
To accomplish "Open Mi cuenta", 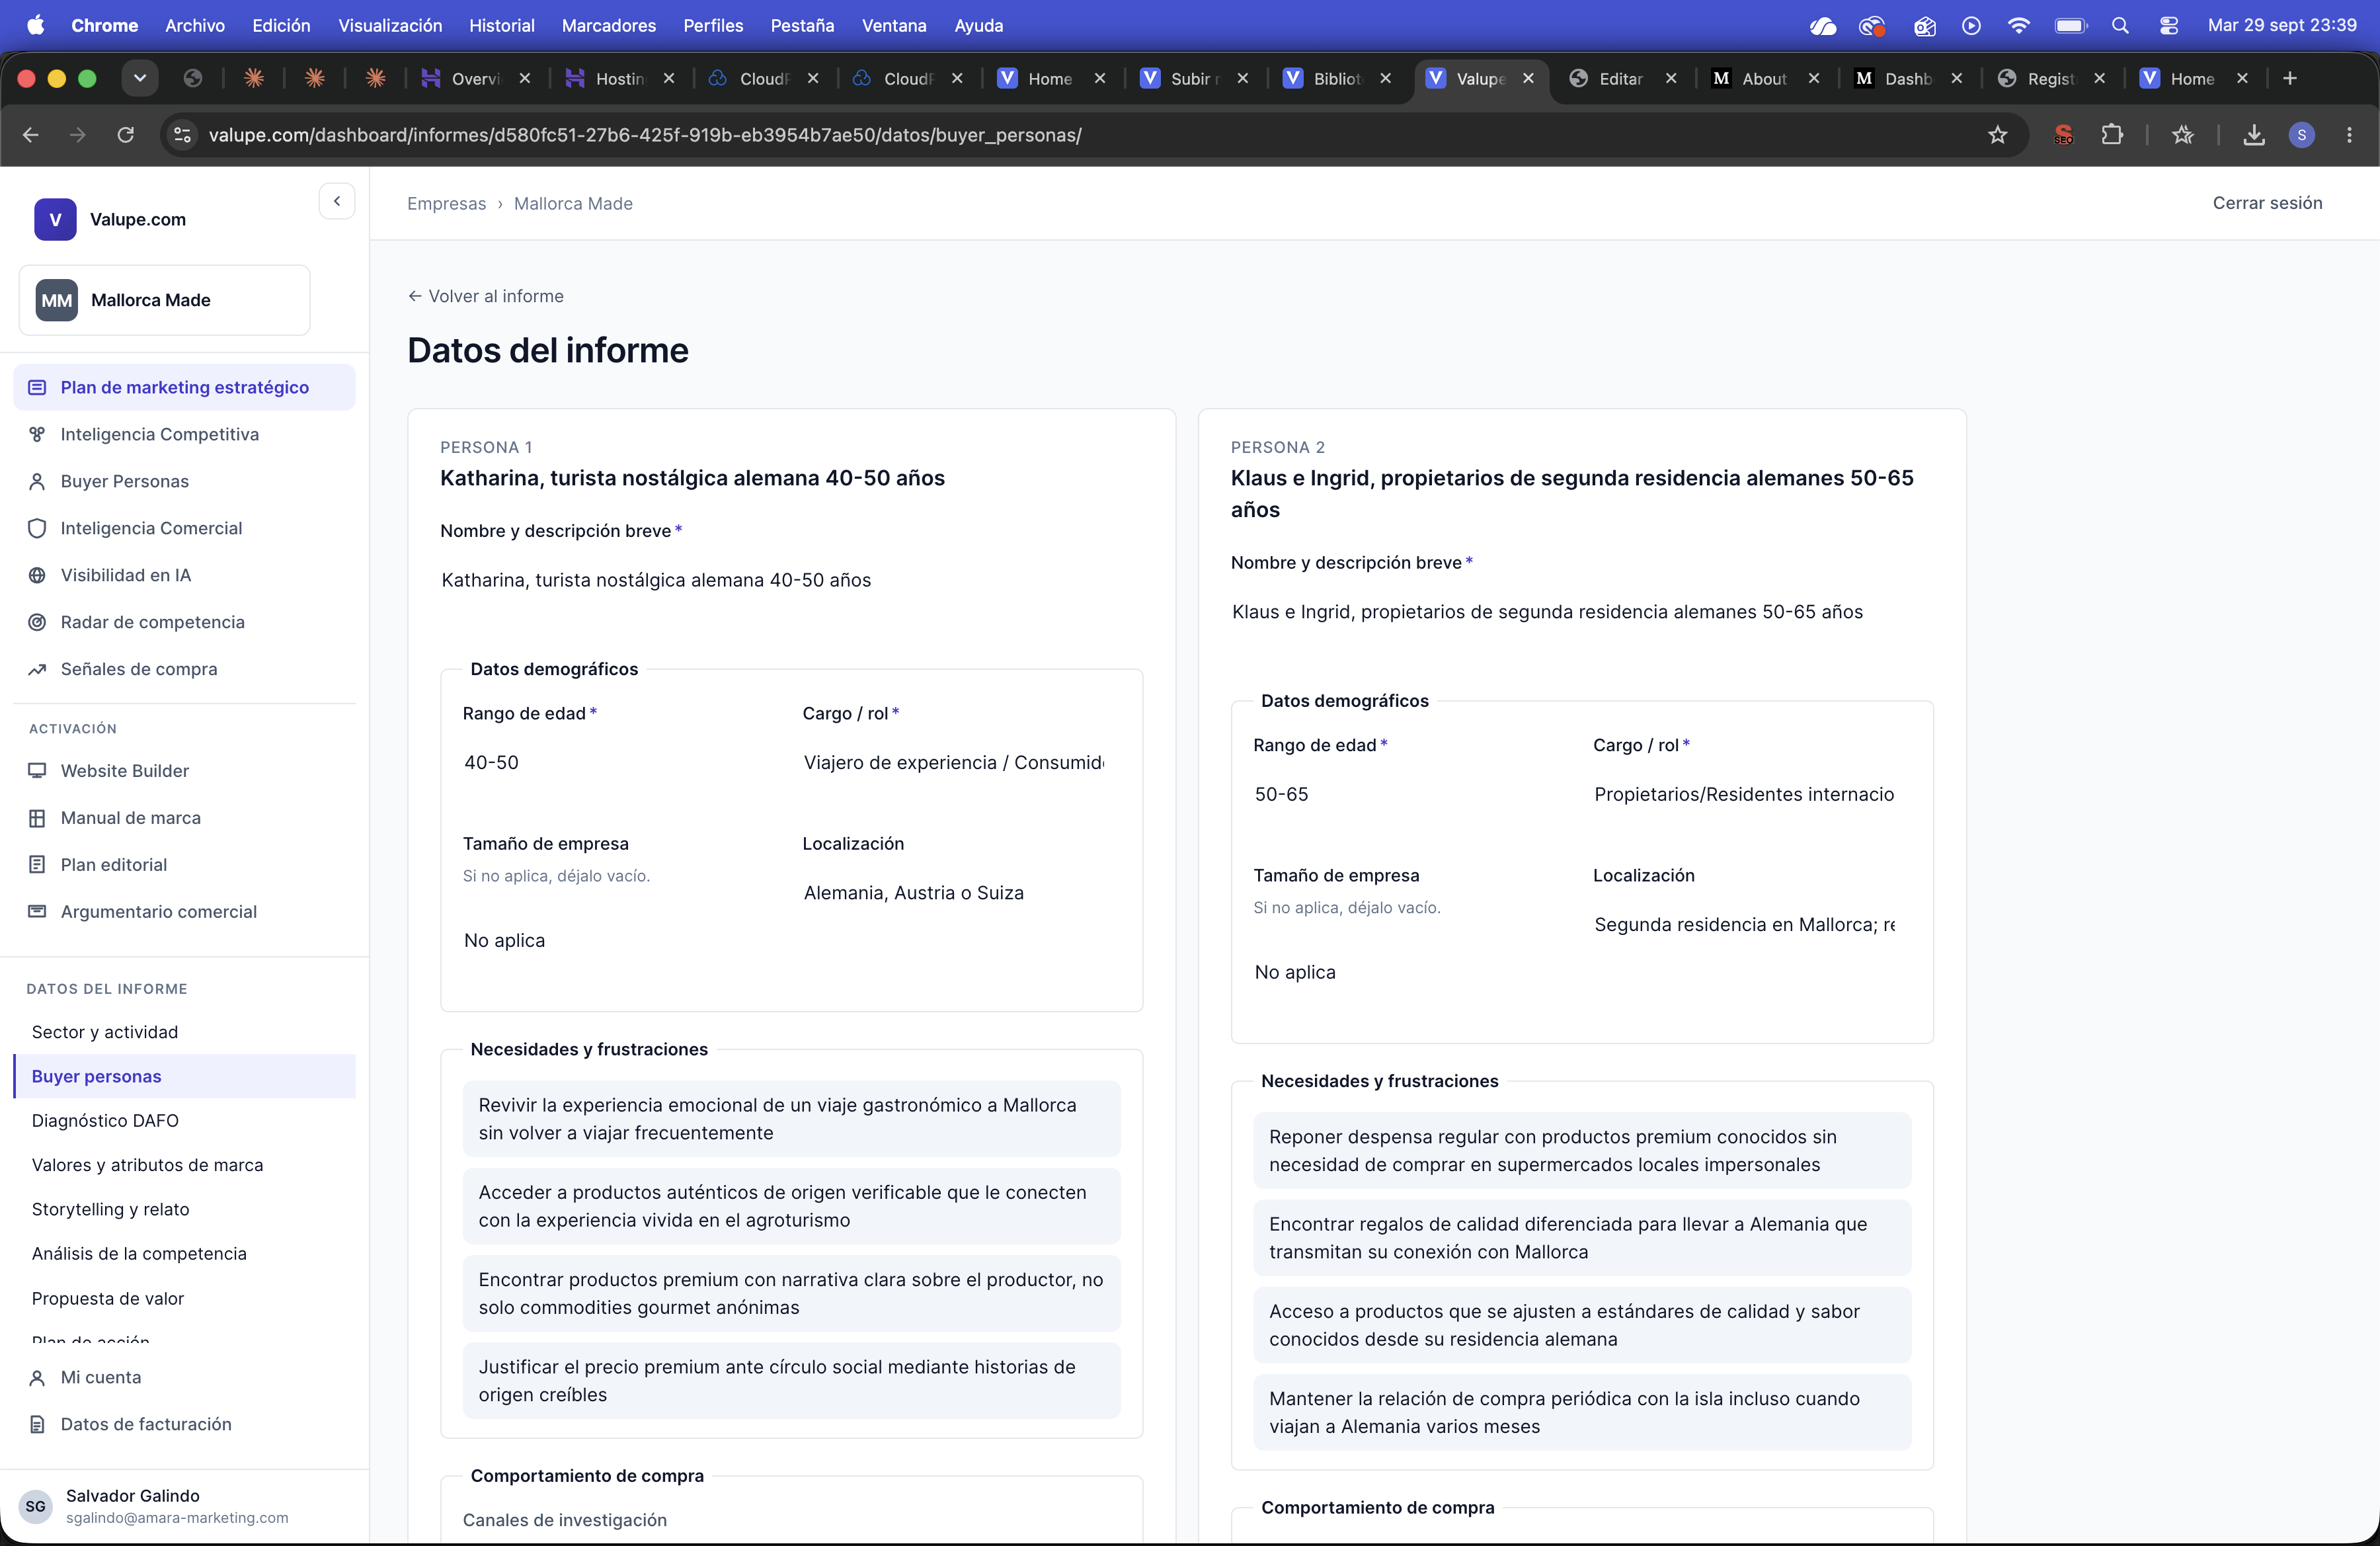I will tap(184, 1377).
